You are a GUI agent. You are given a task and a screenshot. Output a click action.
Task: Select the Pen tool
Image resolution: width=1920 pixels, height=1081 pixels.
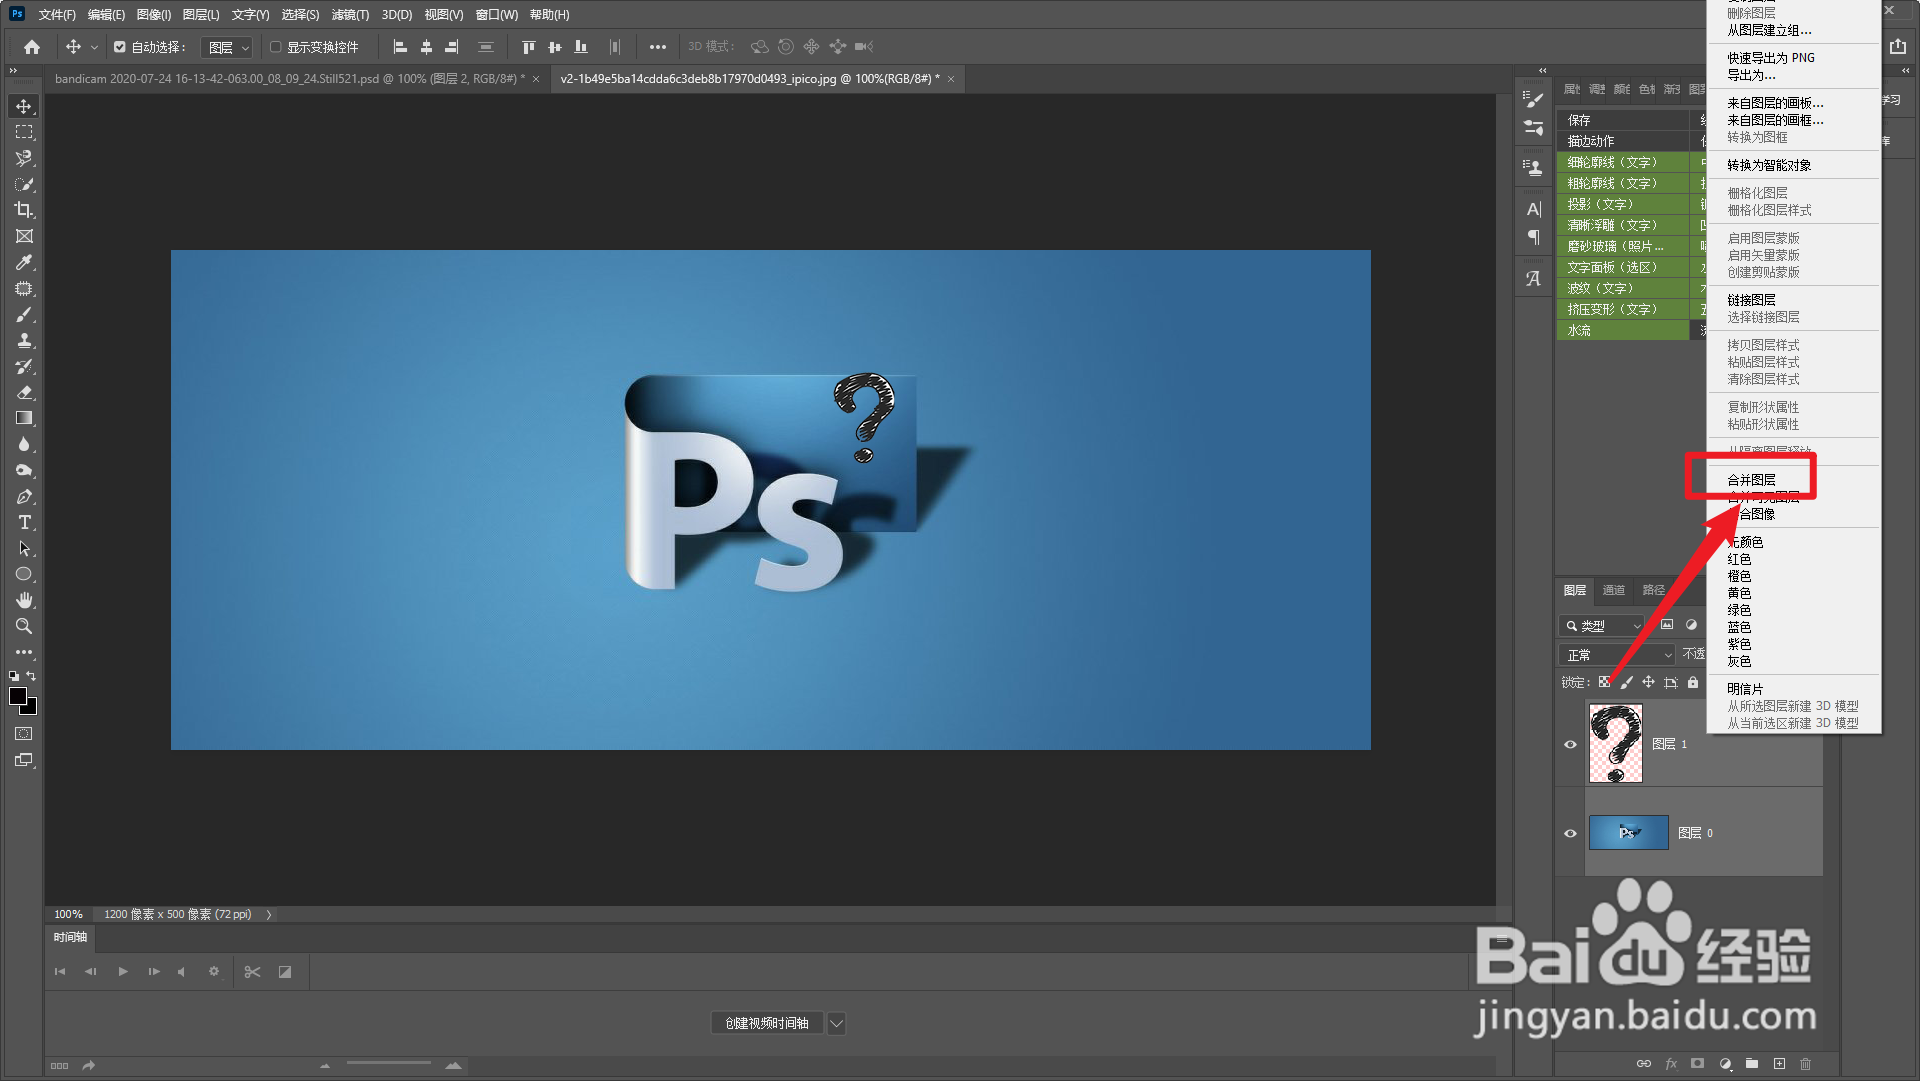click(x=24, y=496)
